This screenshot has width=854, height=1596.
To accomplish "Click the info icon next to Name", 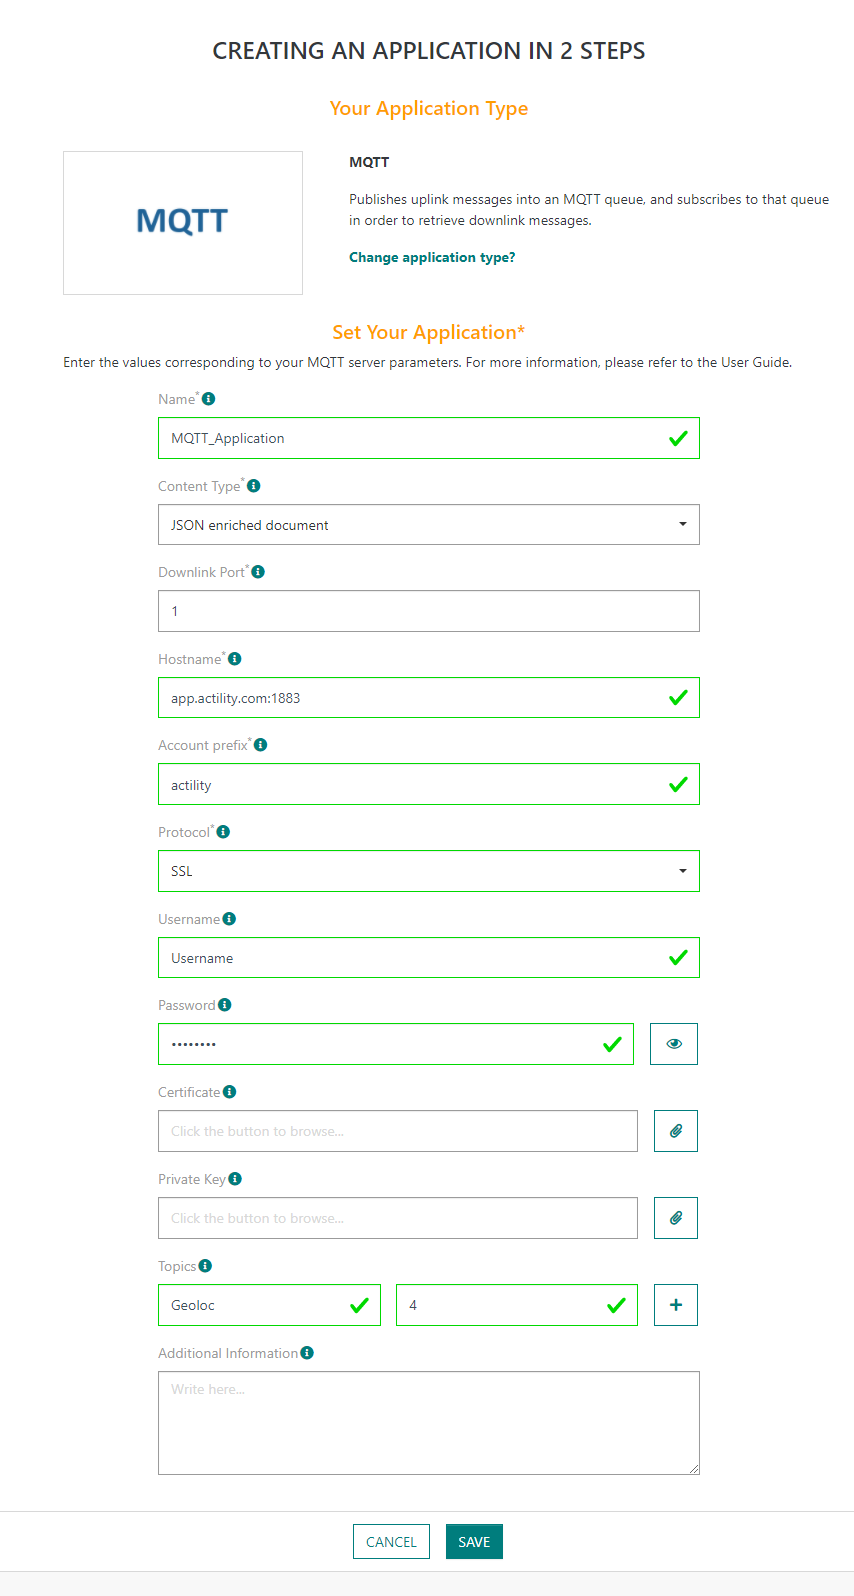I will coord(208,398).
